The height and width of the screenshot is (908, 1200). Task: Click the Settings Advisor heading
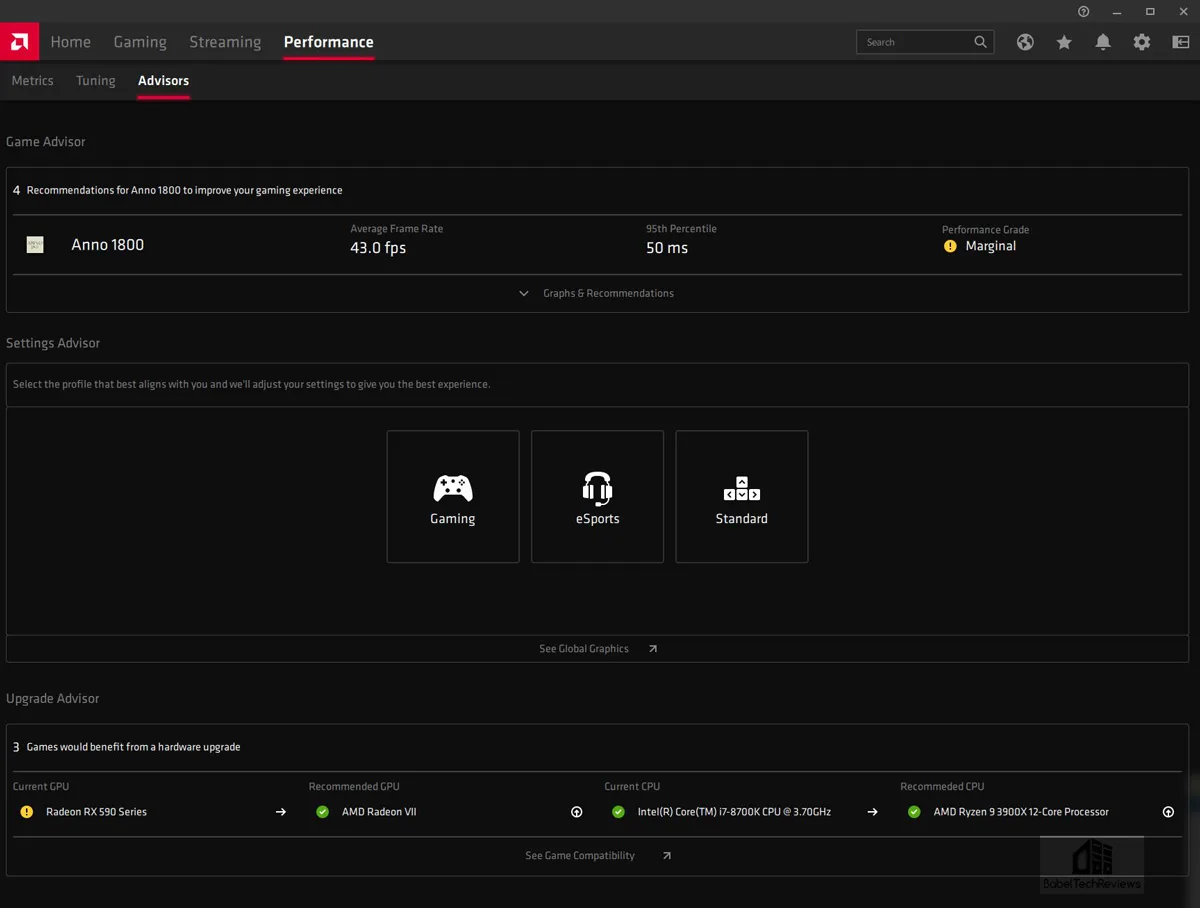point(53,343)
